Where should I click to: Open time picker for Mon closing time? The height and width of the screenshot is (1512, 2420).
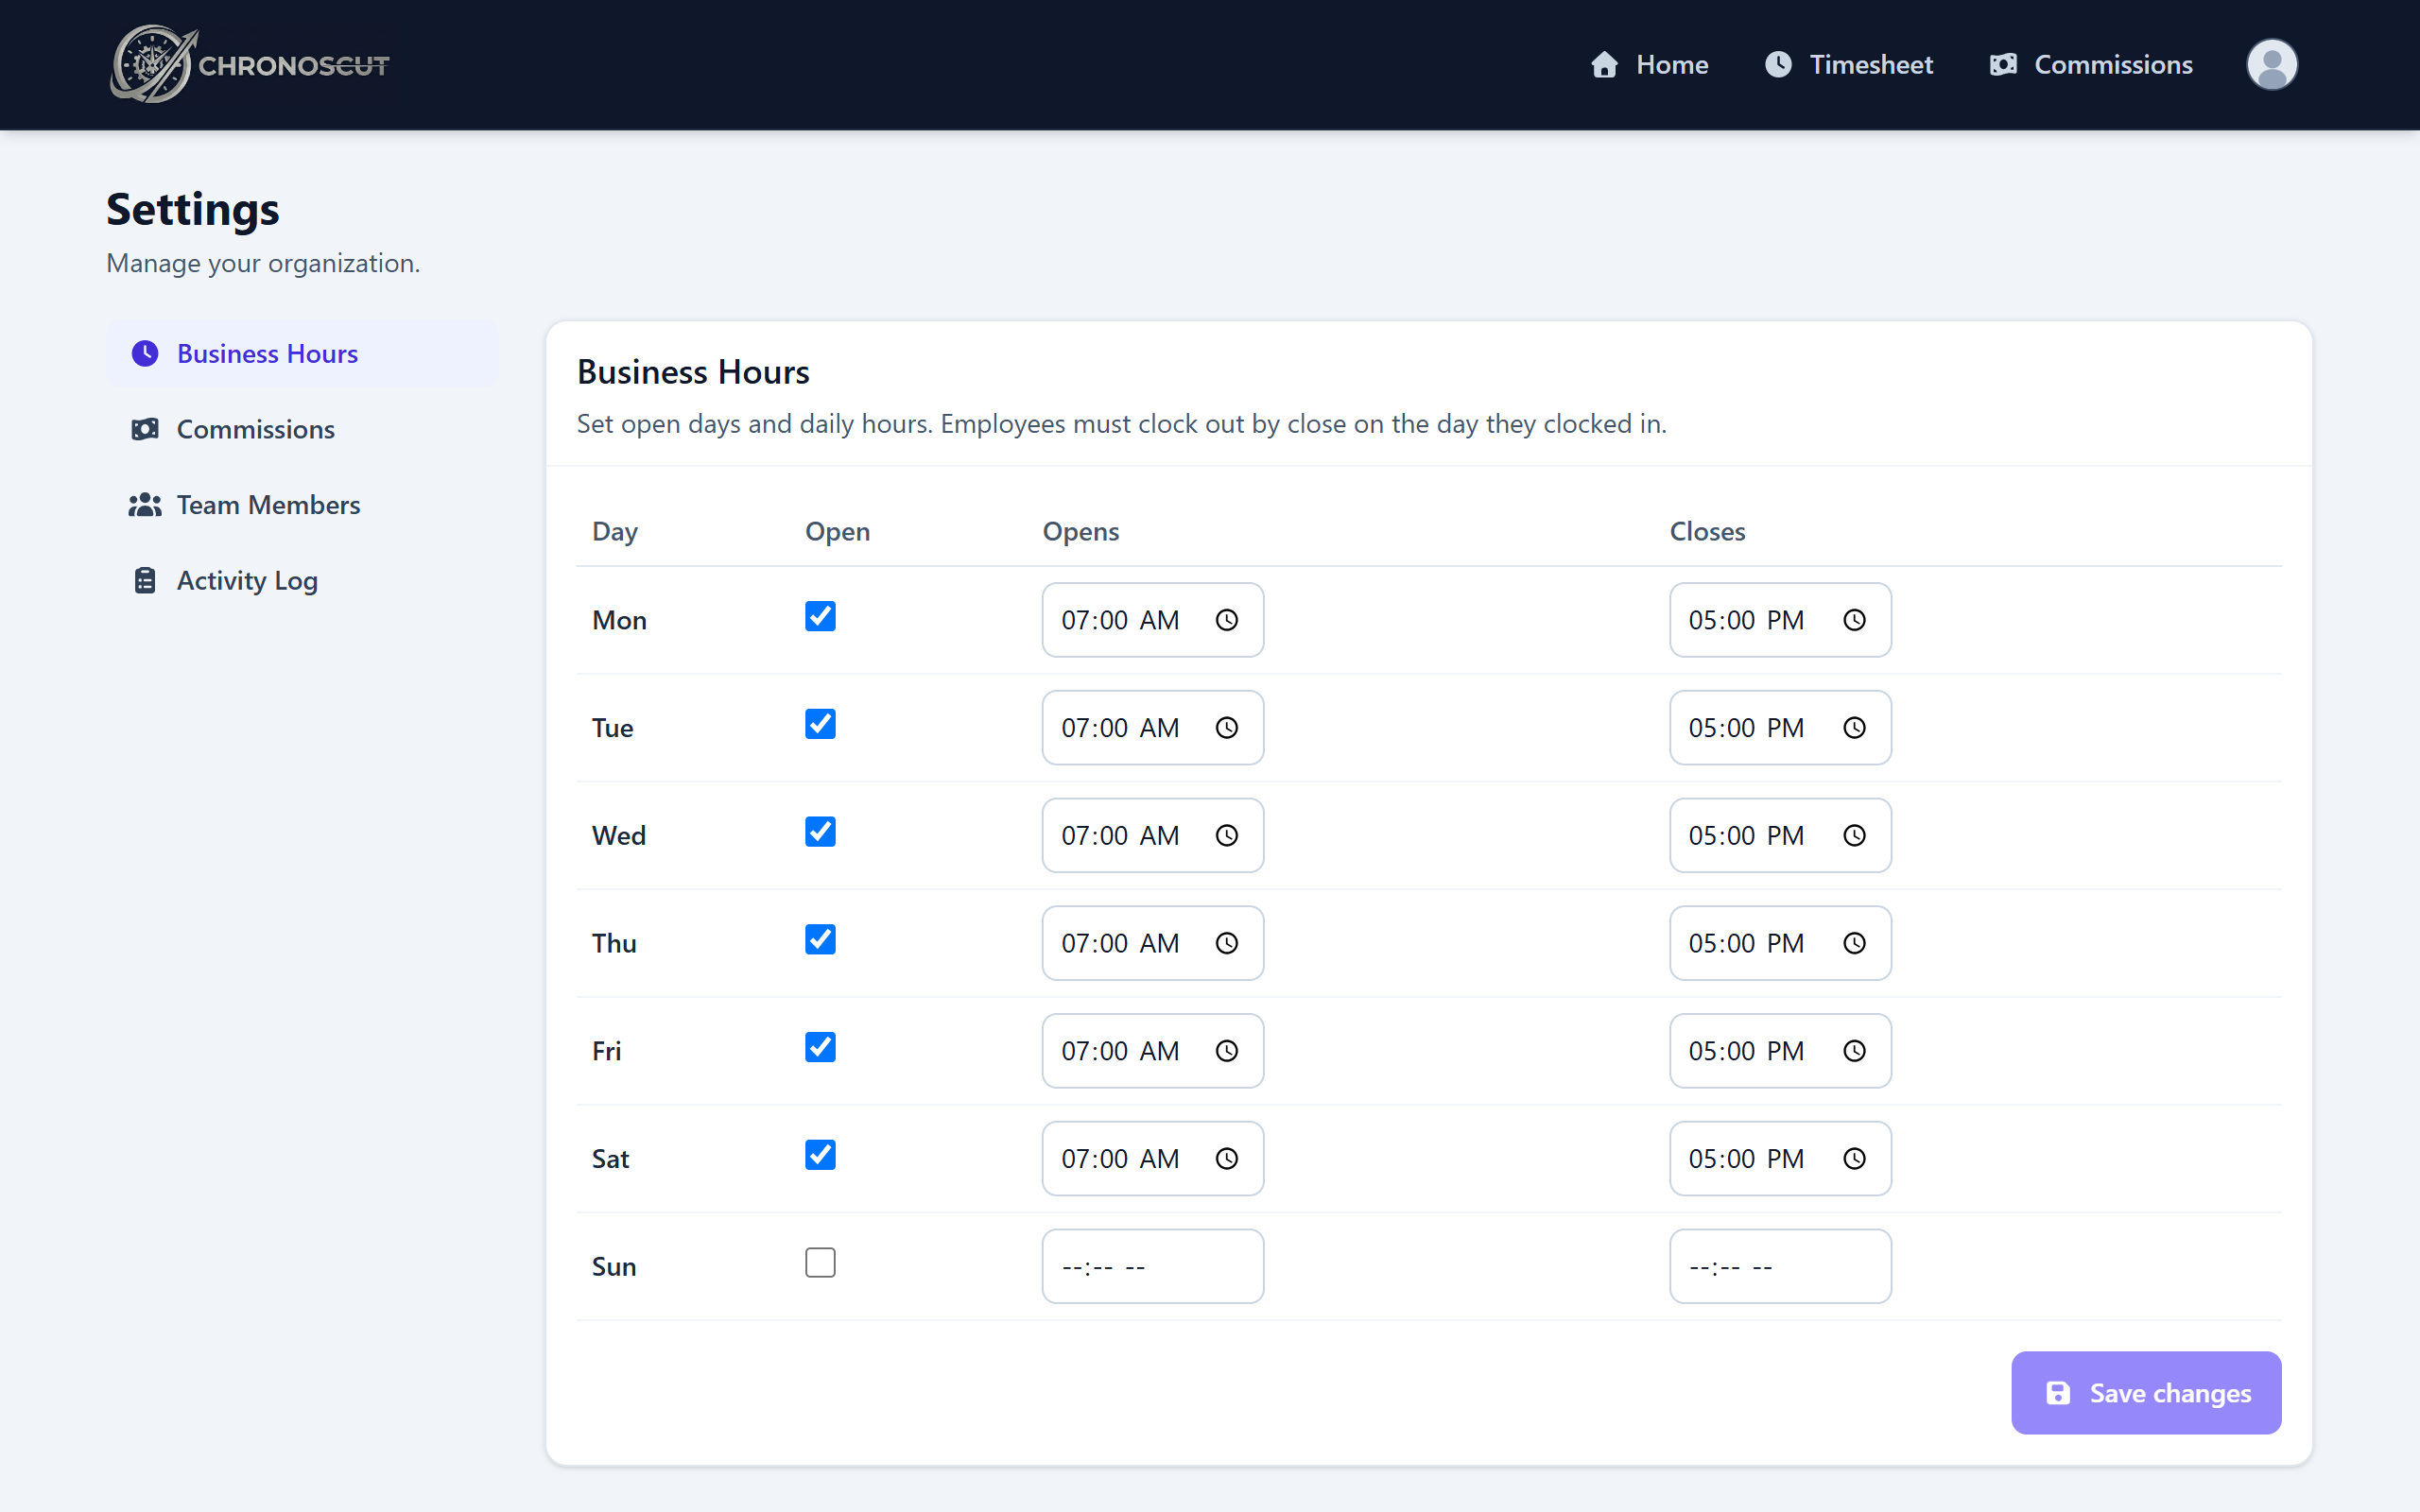(1854, 620)
